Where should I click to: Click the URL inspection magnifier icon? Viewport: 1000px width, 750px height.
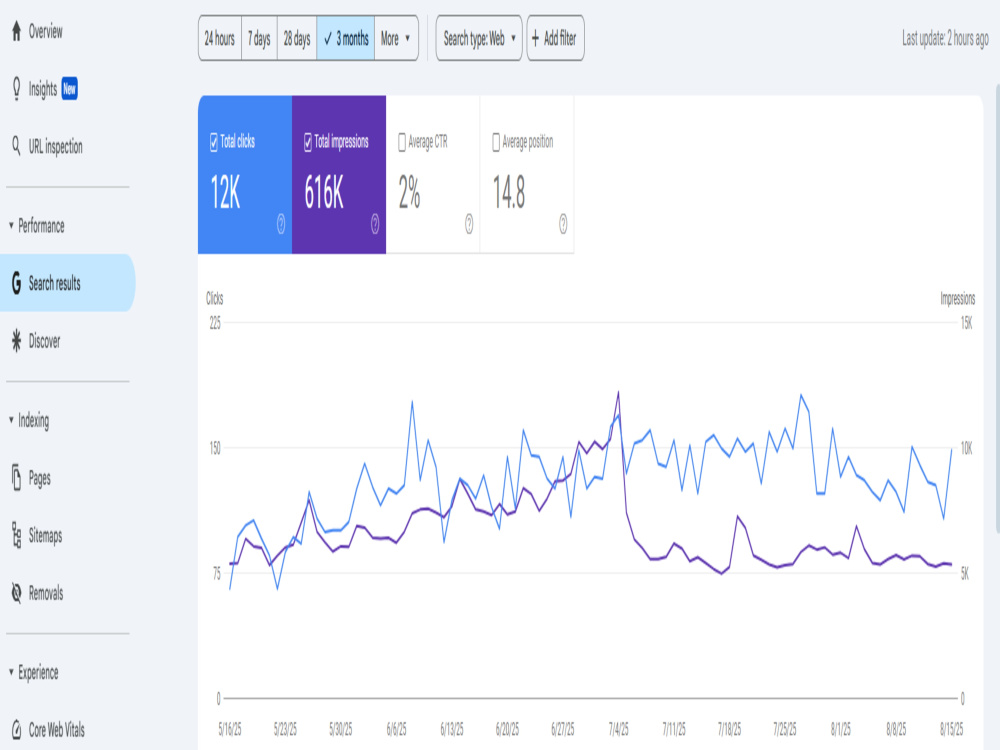17,146
